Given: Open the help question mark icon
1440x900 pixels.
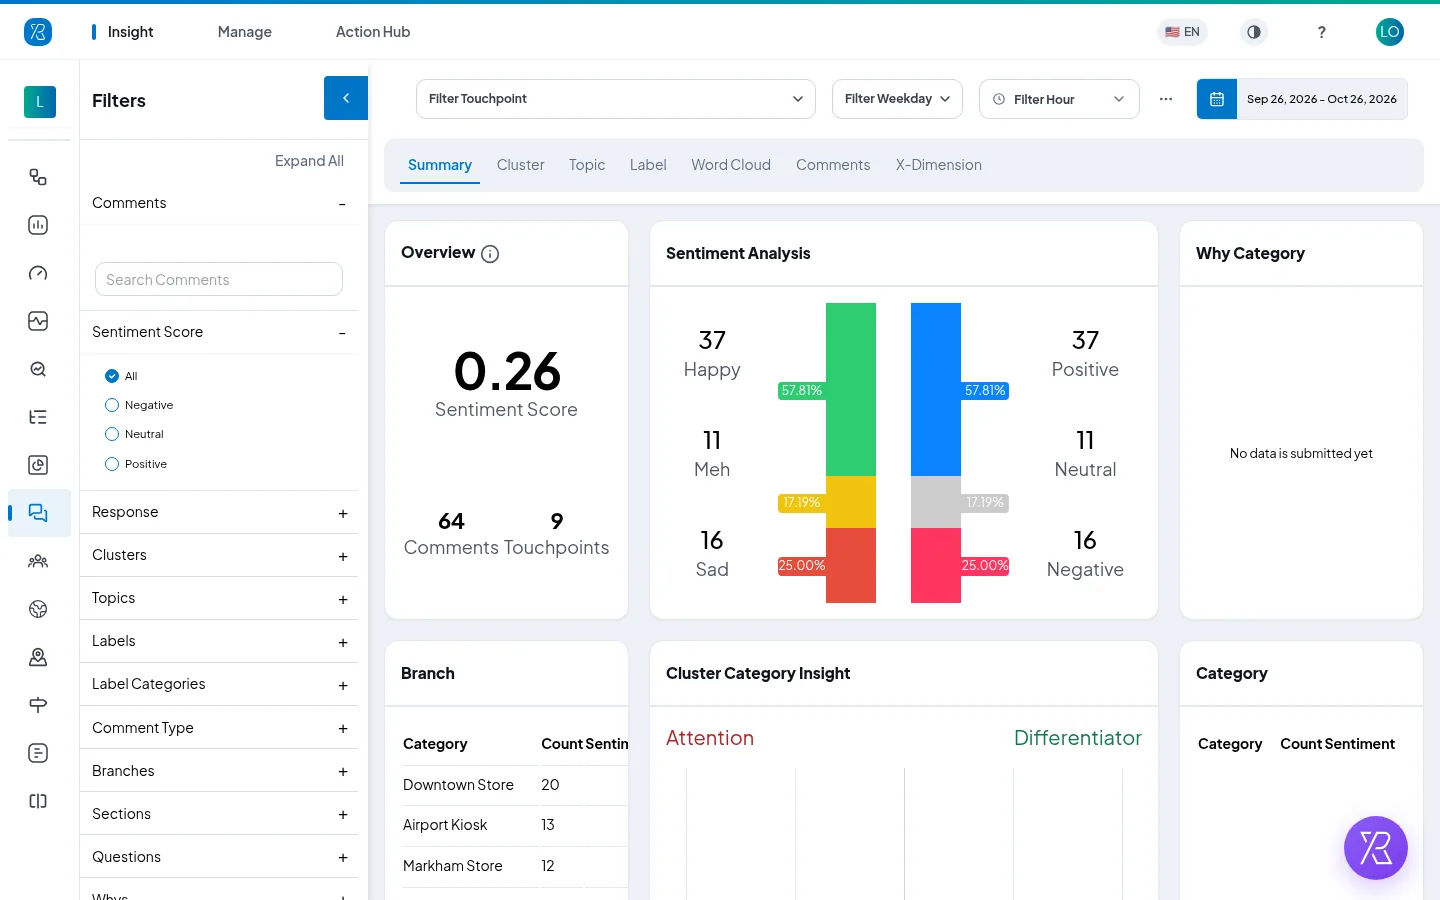Looking at the screenshot, I should (x=1322, y=32).
